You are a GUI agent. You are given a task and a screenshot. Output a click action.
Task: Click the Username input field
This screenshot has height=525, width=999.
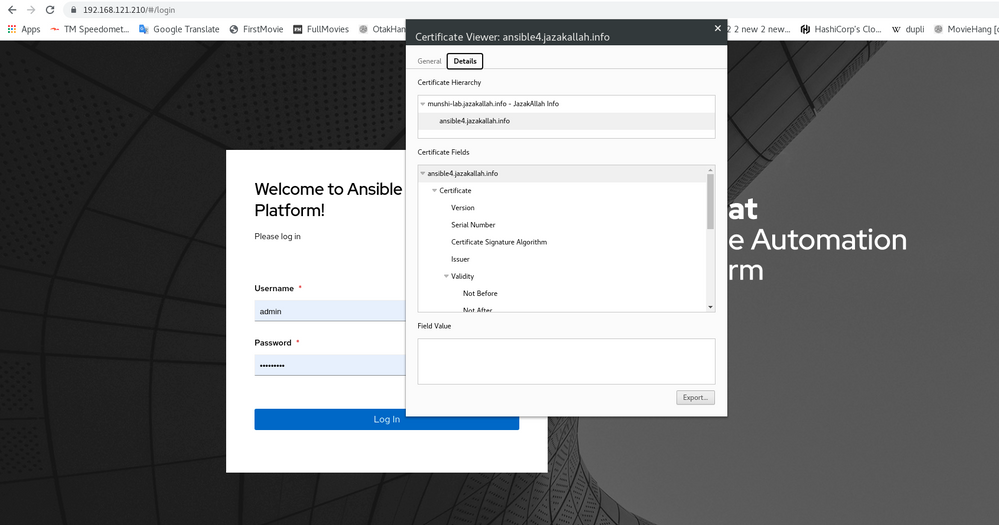point(329,311)
